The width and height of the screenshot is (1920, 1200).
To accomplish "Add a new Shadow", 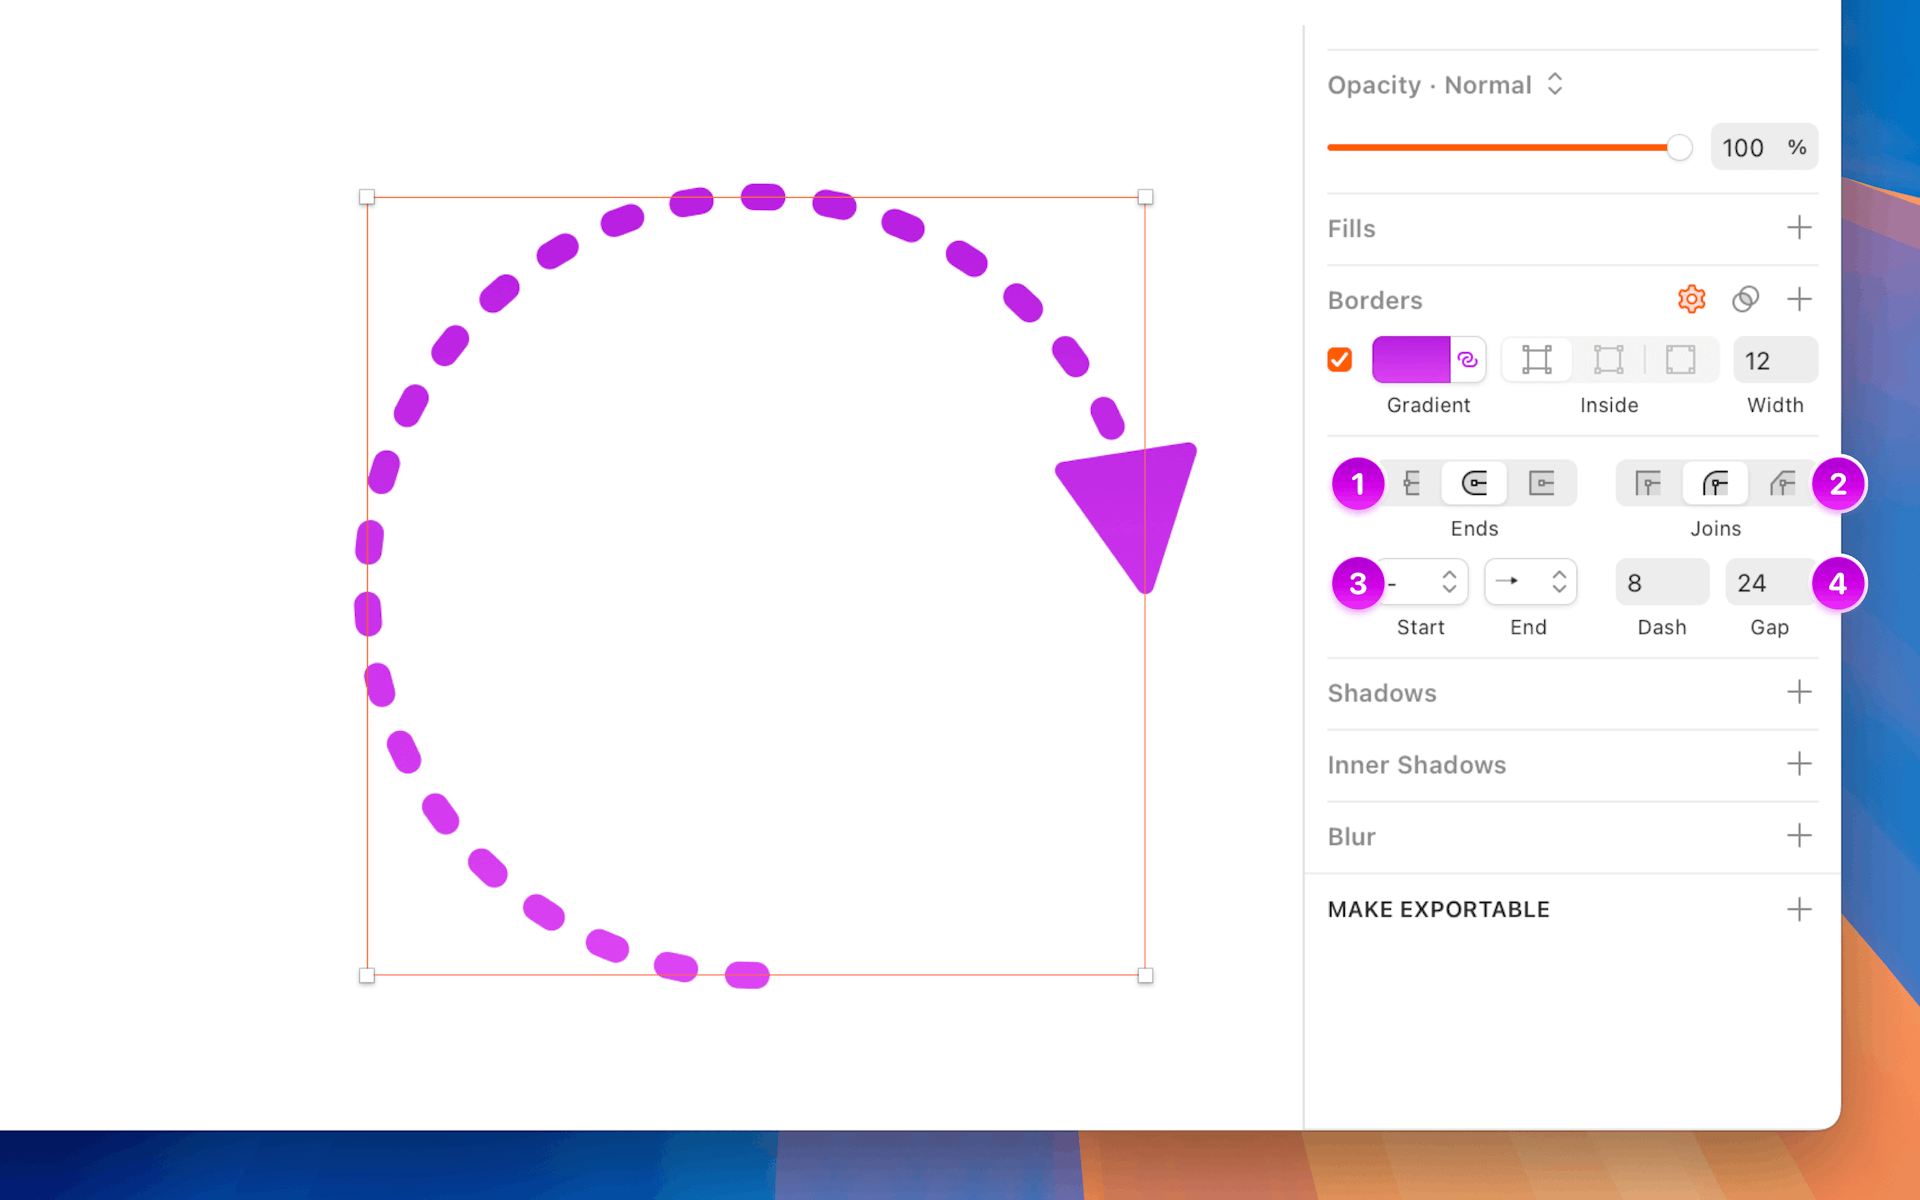I will tap(1799, 692).
